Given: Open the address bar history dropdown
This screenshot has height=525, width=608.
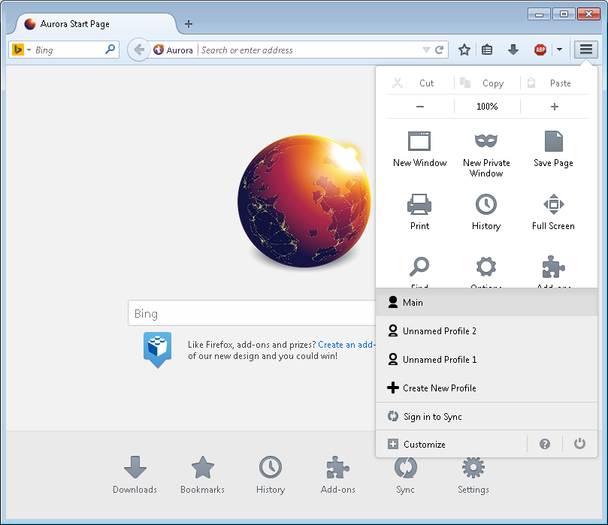Looking at the screenshot, I should pos(426,50).
